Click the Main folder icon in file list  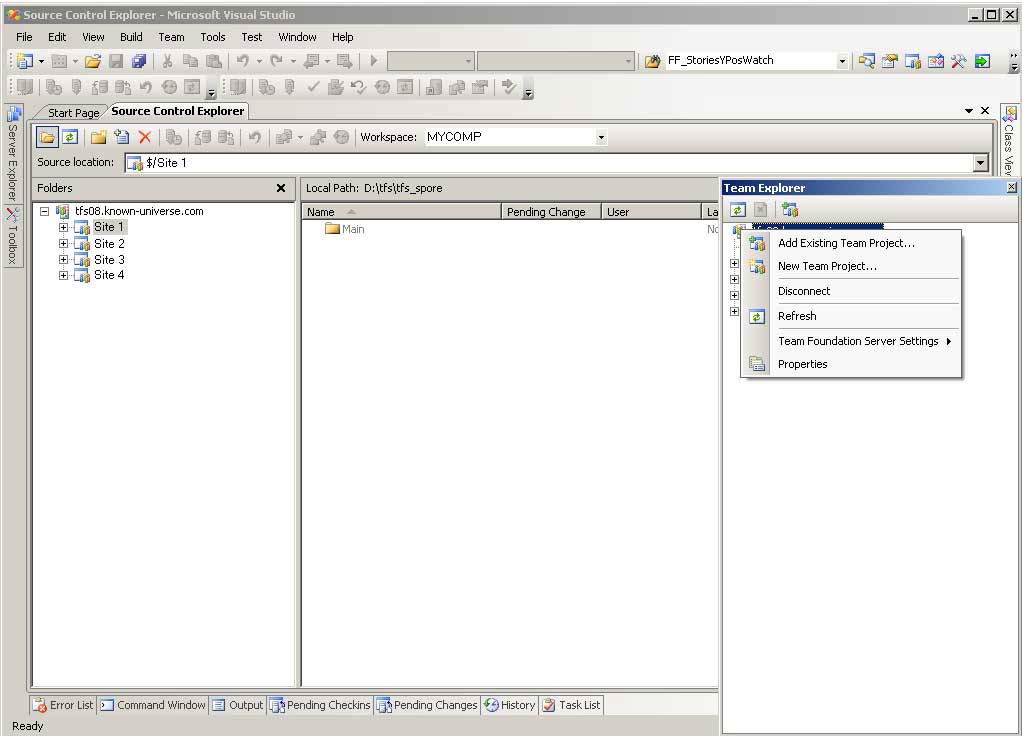pos(332,229)
